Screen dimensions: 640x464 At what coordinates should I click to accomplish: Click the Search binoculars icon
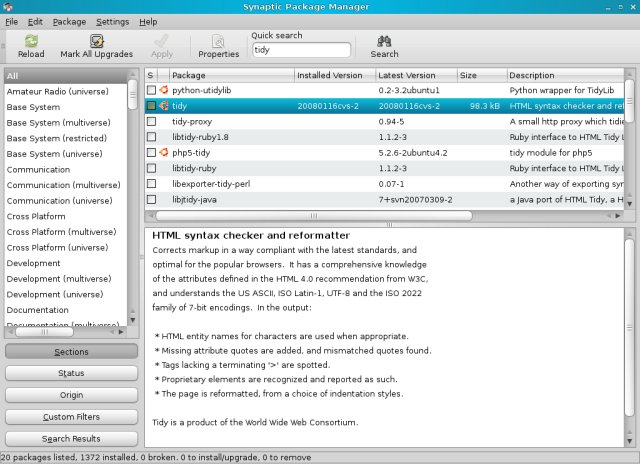click(384, 41)
